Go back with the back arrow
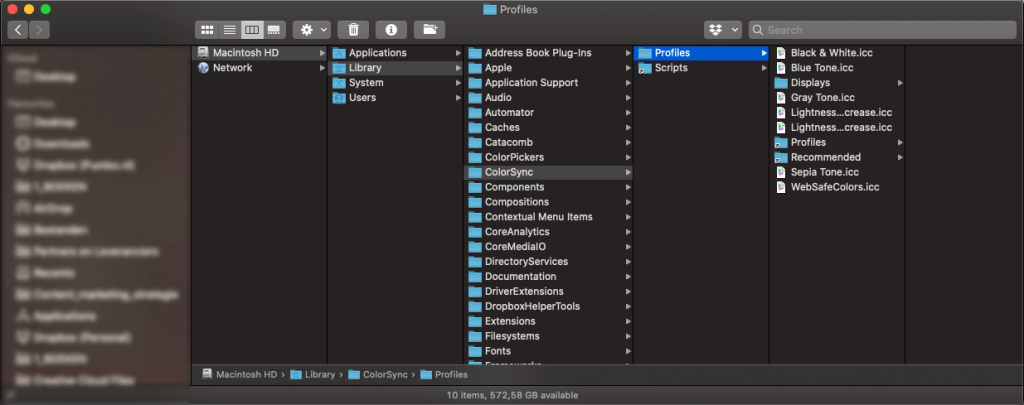Viewport: 1024px width, 405px height. 19,30
